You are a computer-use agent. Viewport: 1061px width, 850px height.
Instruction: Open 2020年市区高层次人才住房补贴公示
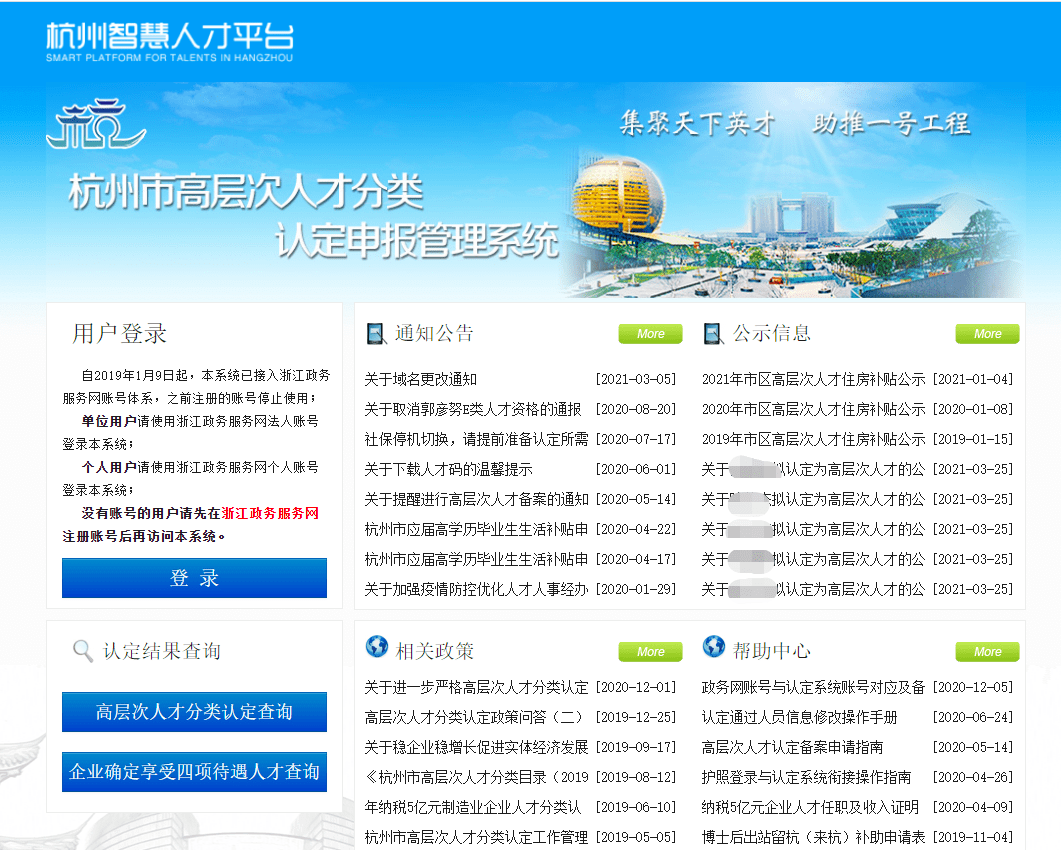(x=813, y=409)
